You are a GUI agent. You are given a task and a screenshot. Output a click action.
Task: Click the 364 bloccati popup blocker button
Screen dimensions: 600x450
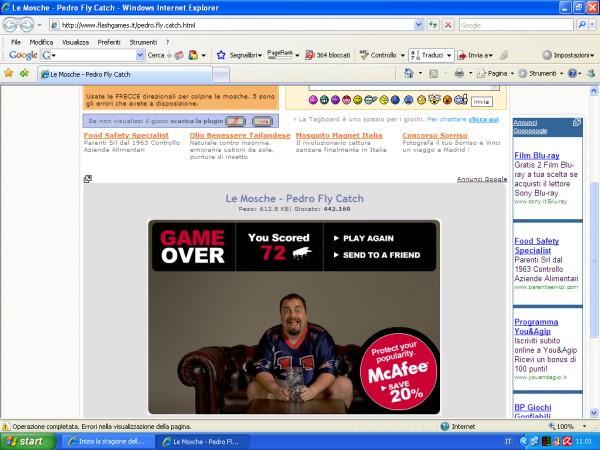coord(328,55)
